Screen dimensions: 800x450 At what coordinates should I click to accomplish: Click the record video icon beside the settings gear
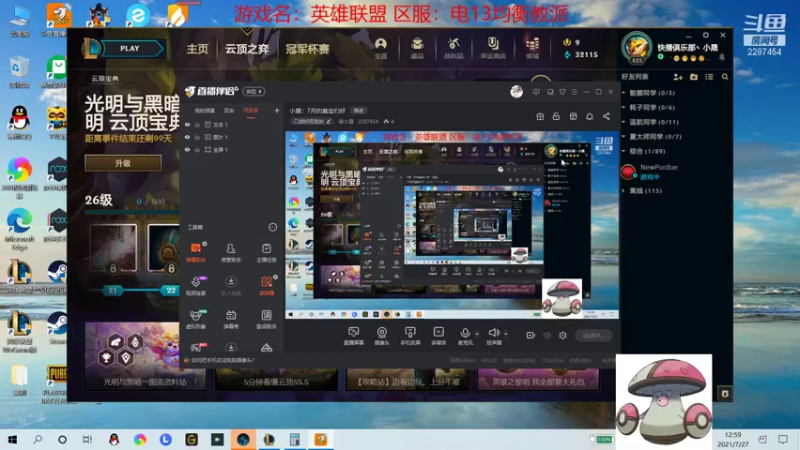coord(531,335)
